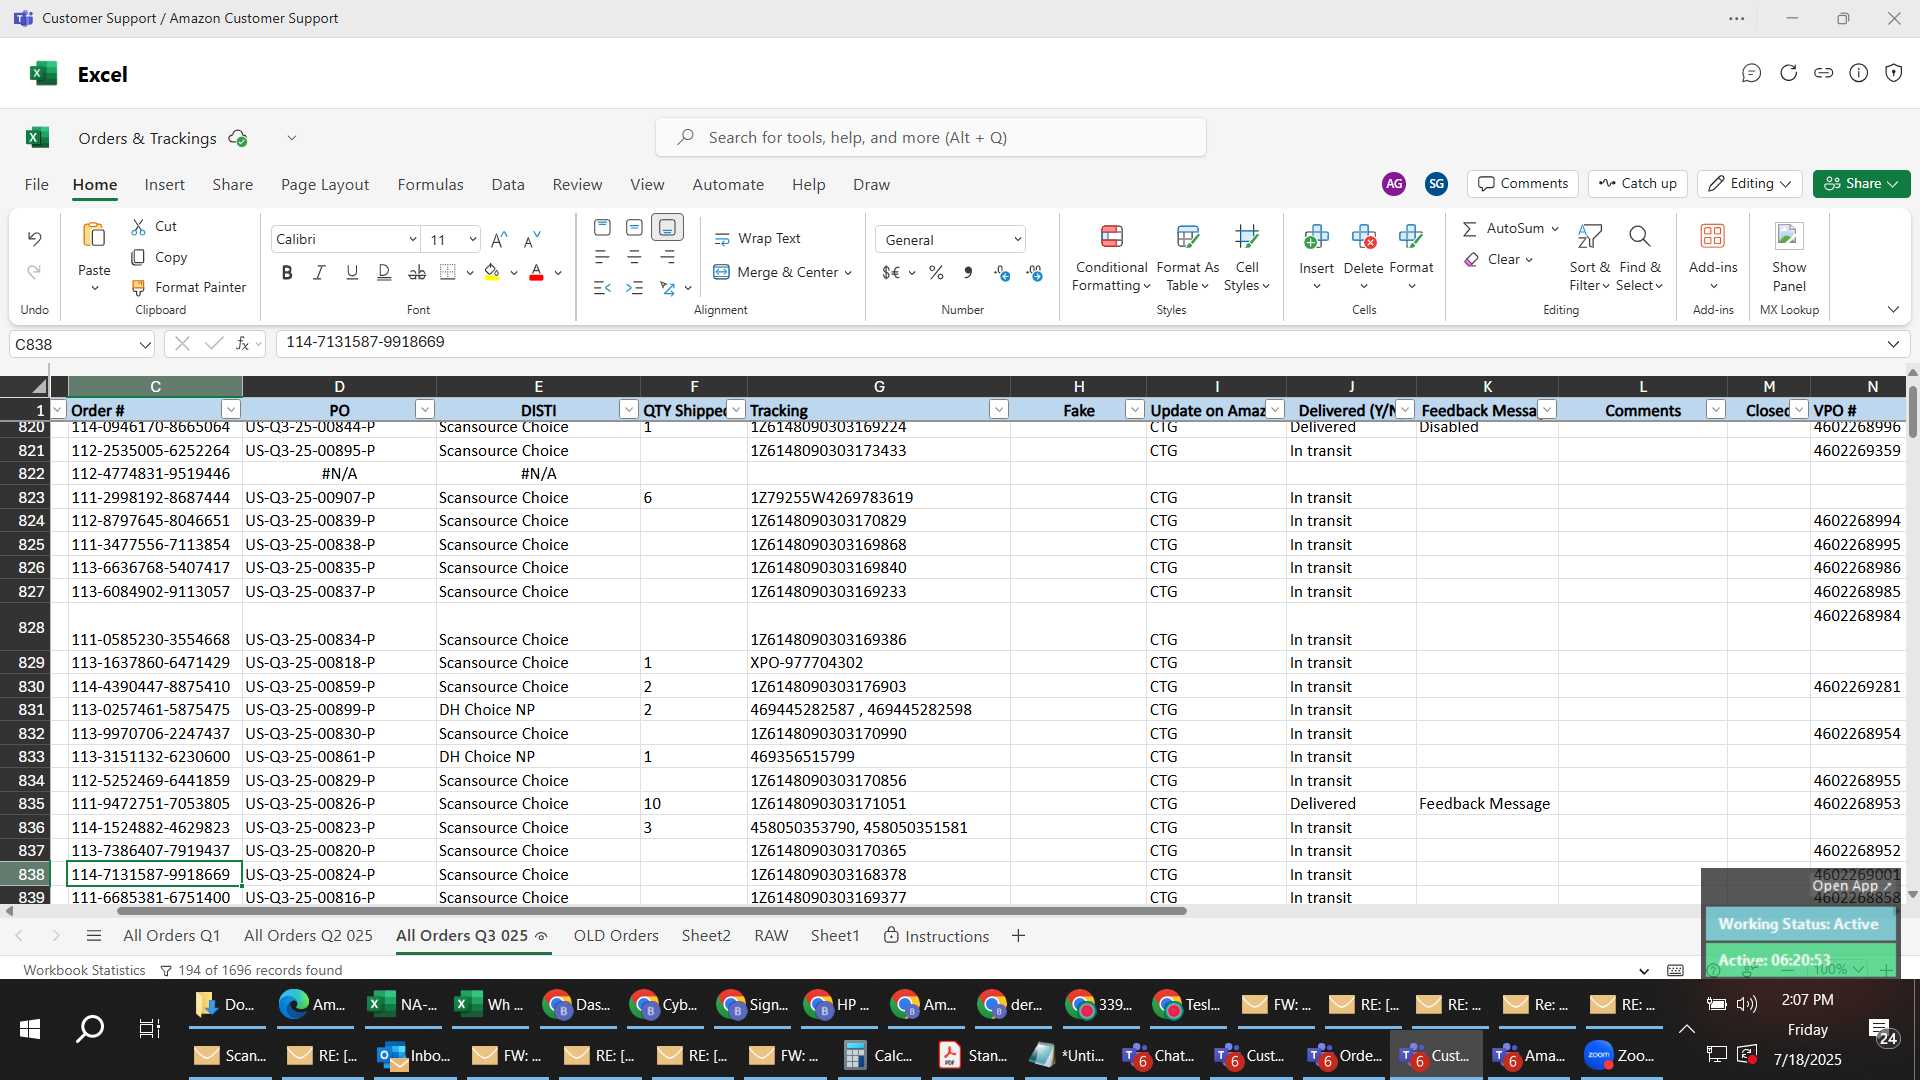Open the Calibri font name dropdown
The height and width of the screenshot is (1080, 1920).
point(412,239)
